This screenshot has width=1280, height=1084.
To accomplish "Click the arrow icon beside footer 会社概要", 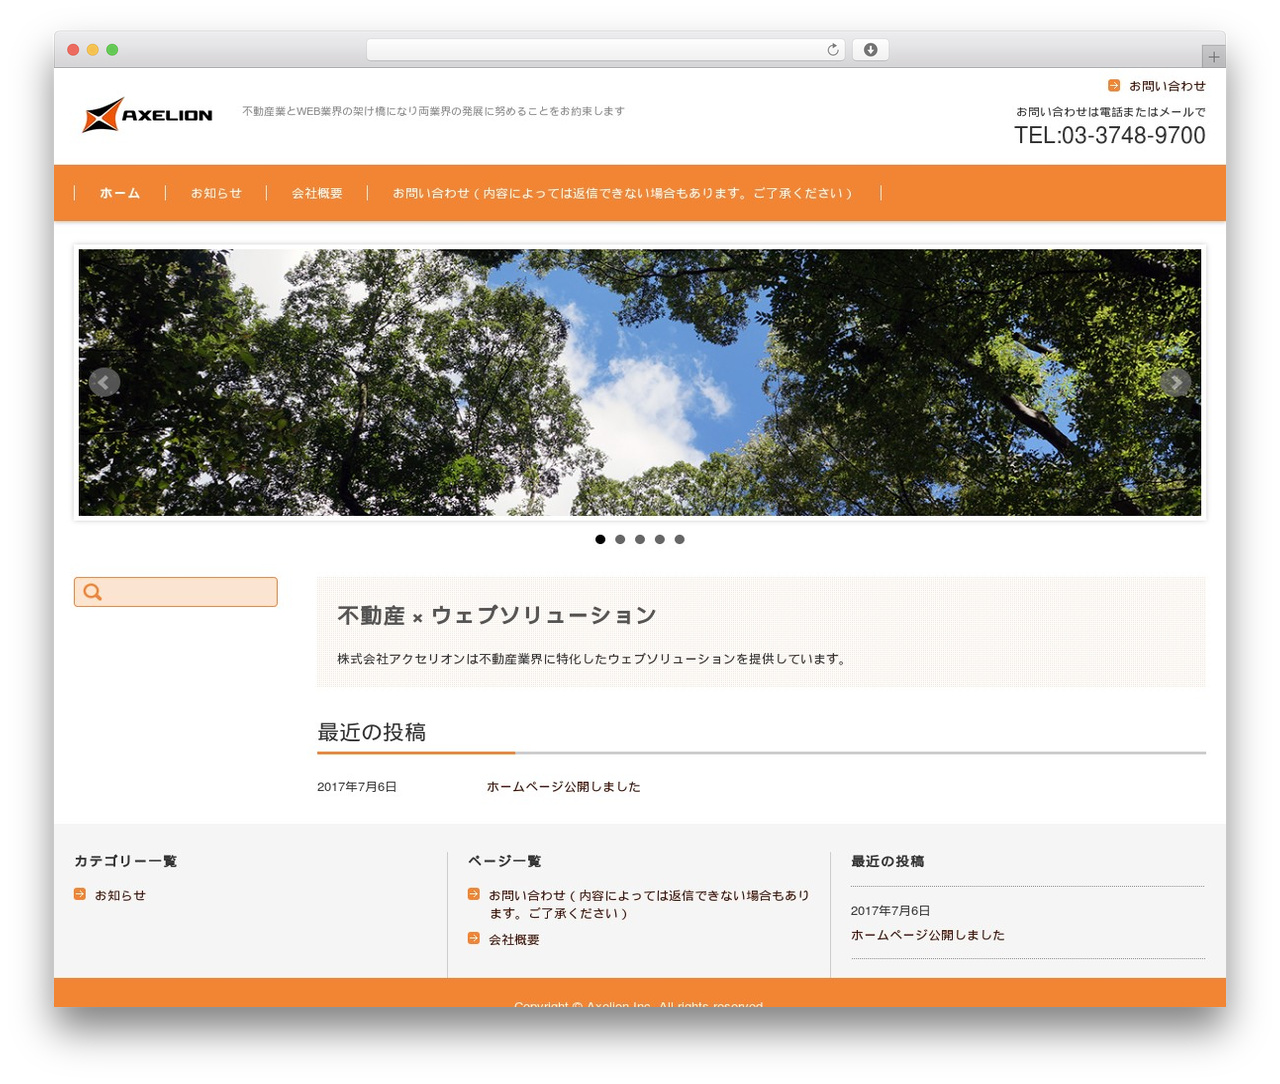I will [474, 938].
